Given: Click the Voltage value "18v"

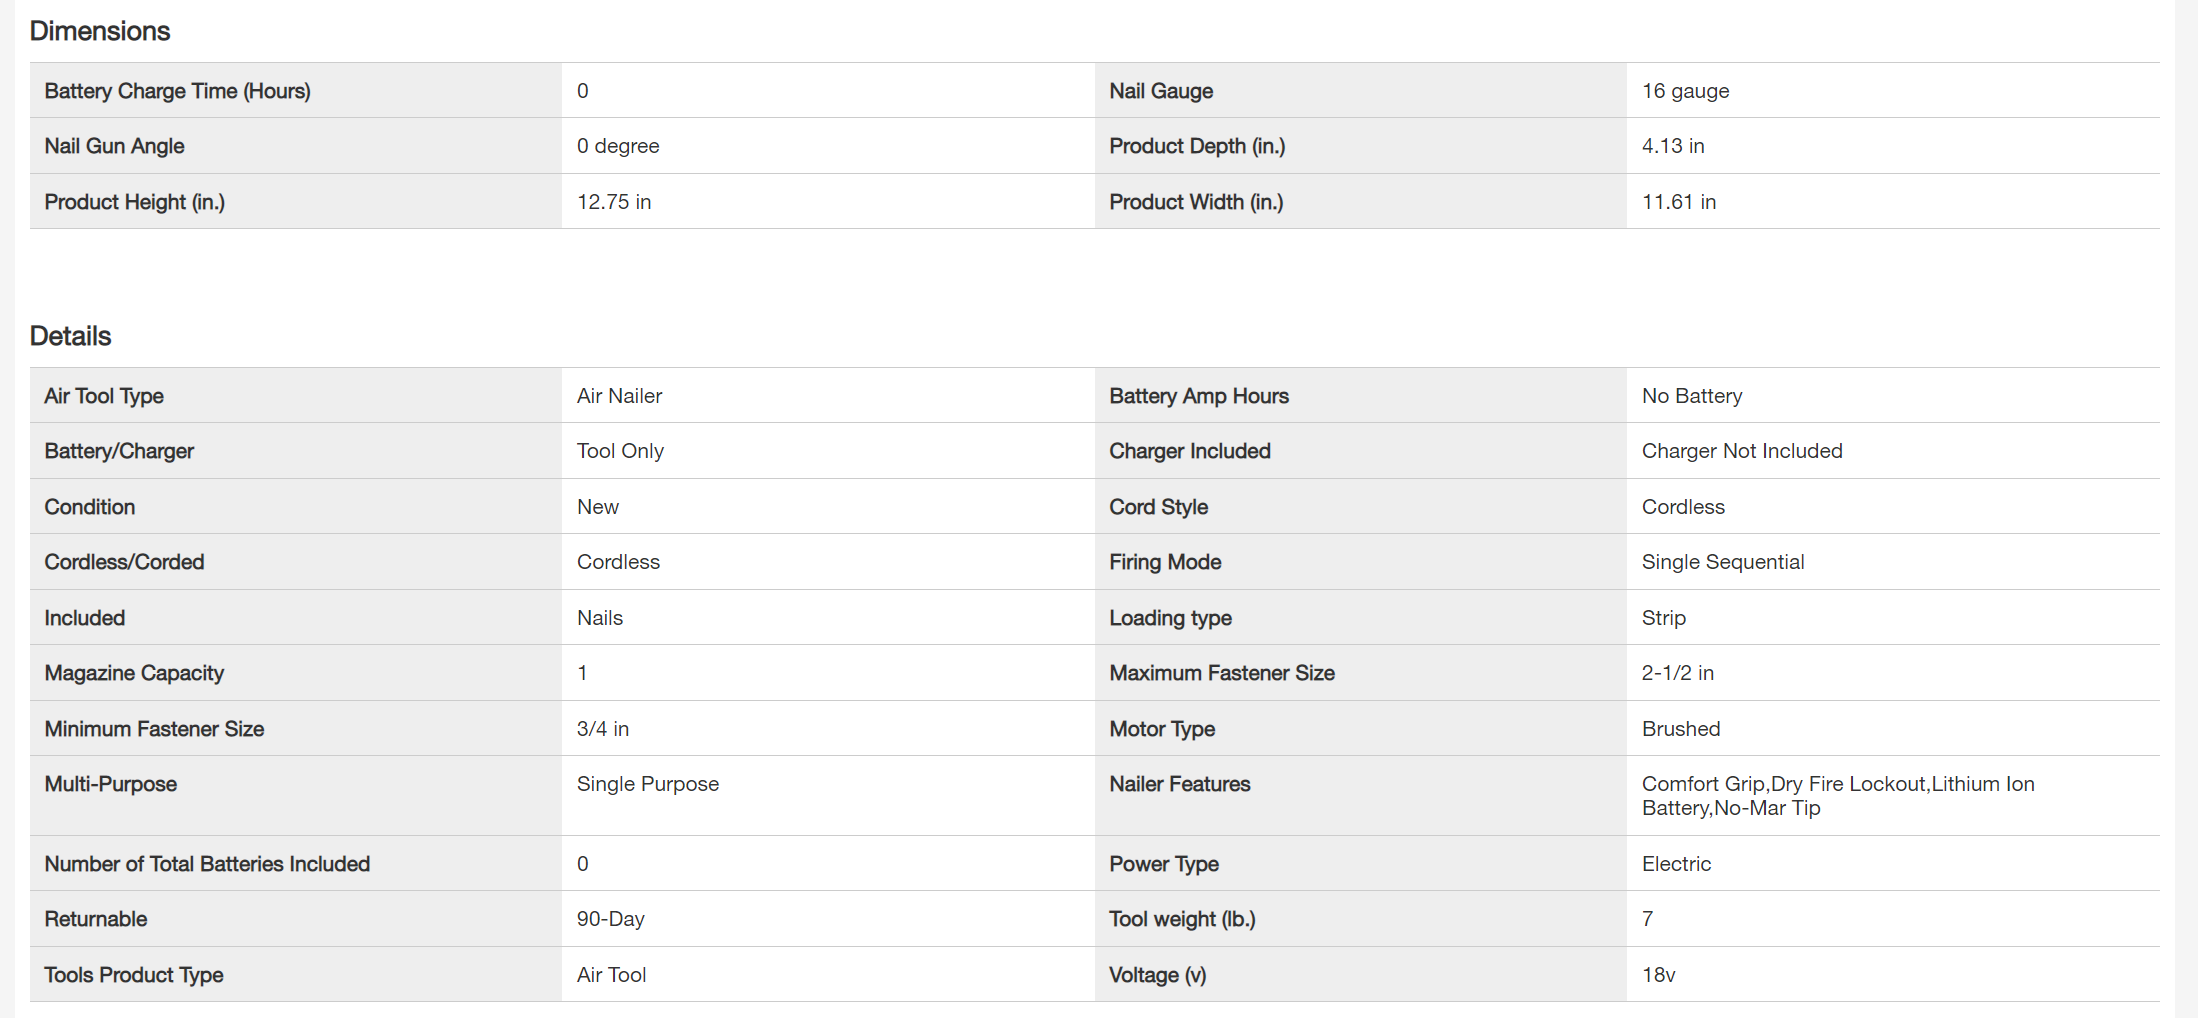Looking at the screenshot, I should 1658,975.
